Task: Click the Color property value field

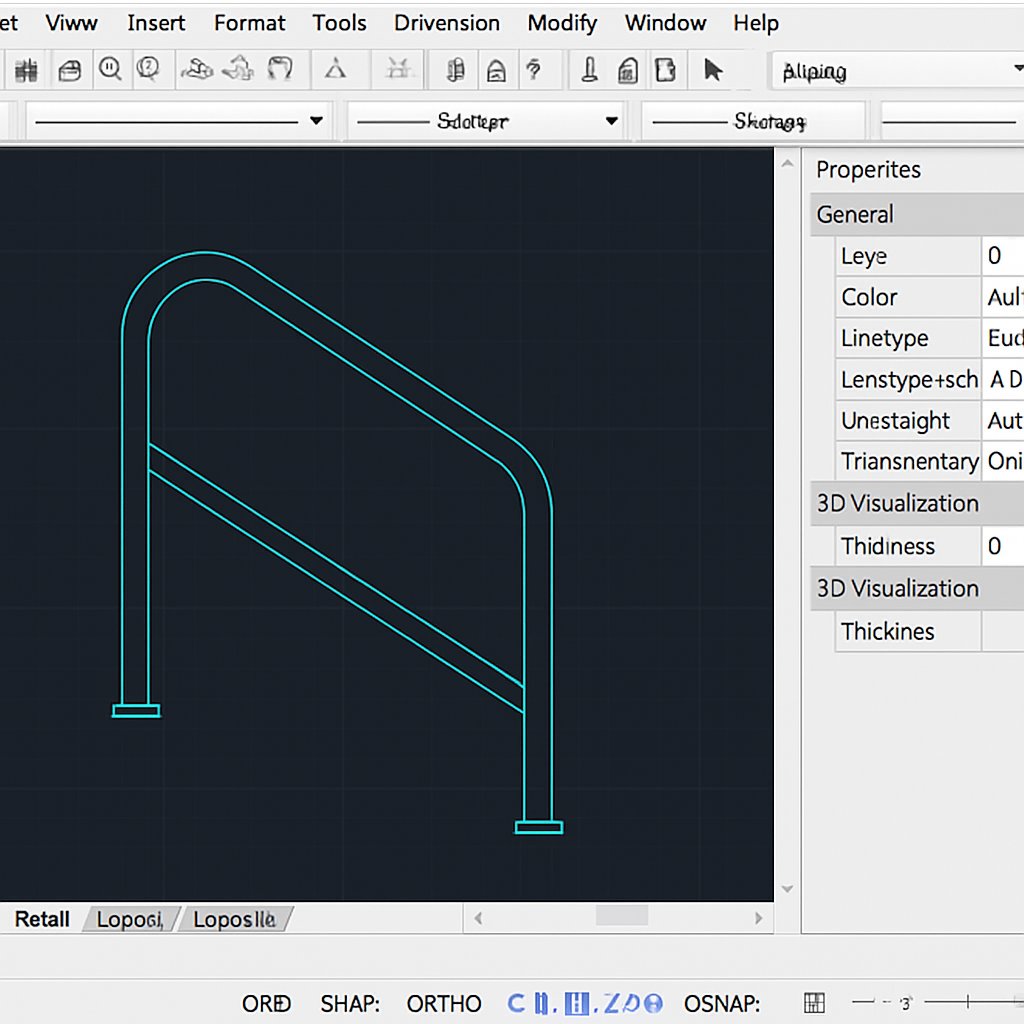Action: point(1003,297)
